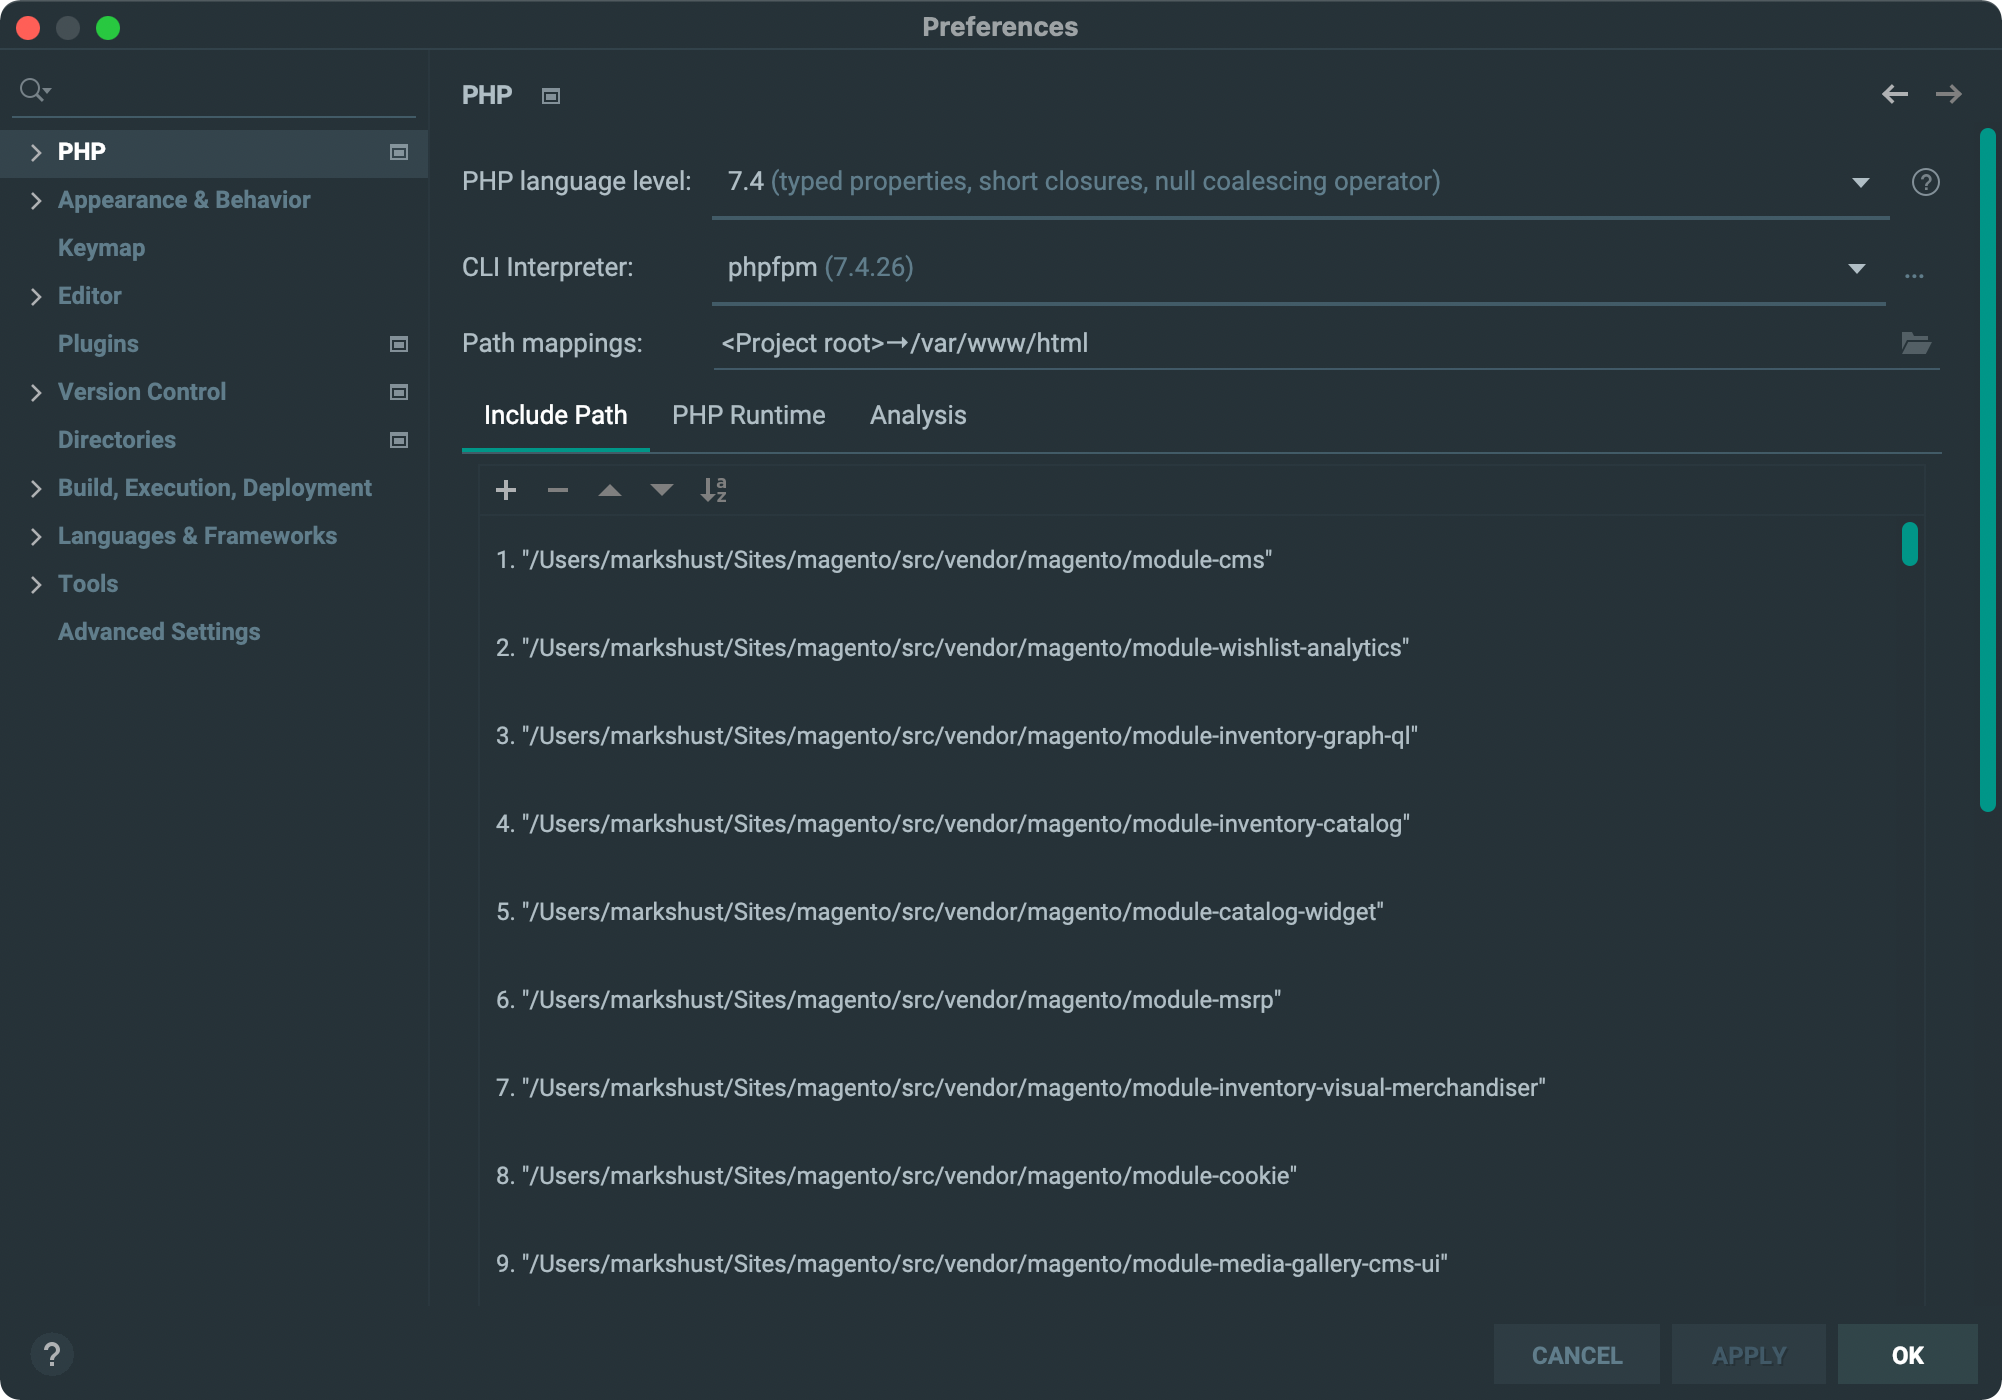
Task: Select module-cookie include path
Action: (x=896, y=1176)
